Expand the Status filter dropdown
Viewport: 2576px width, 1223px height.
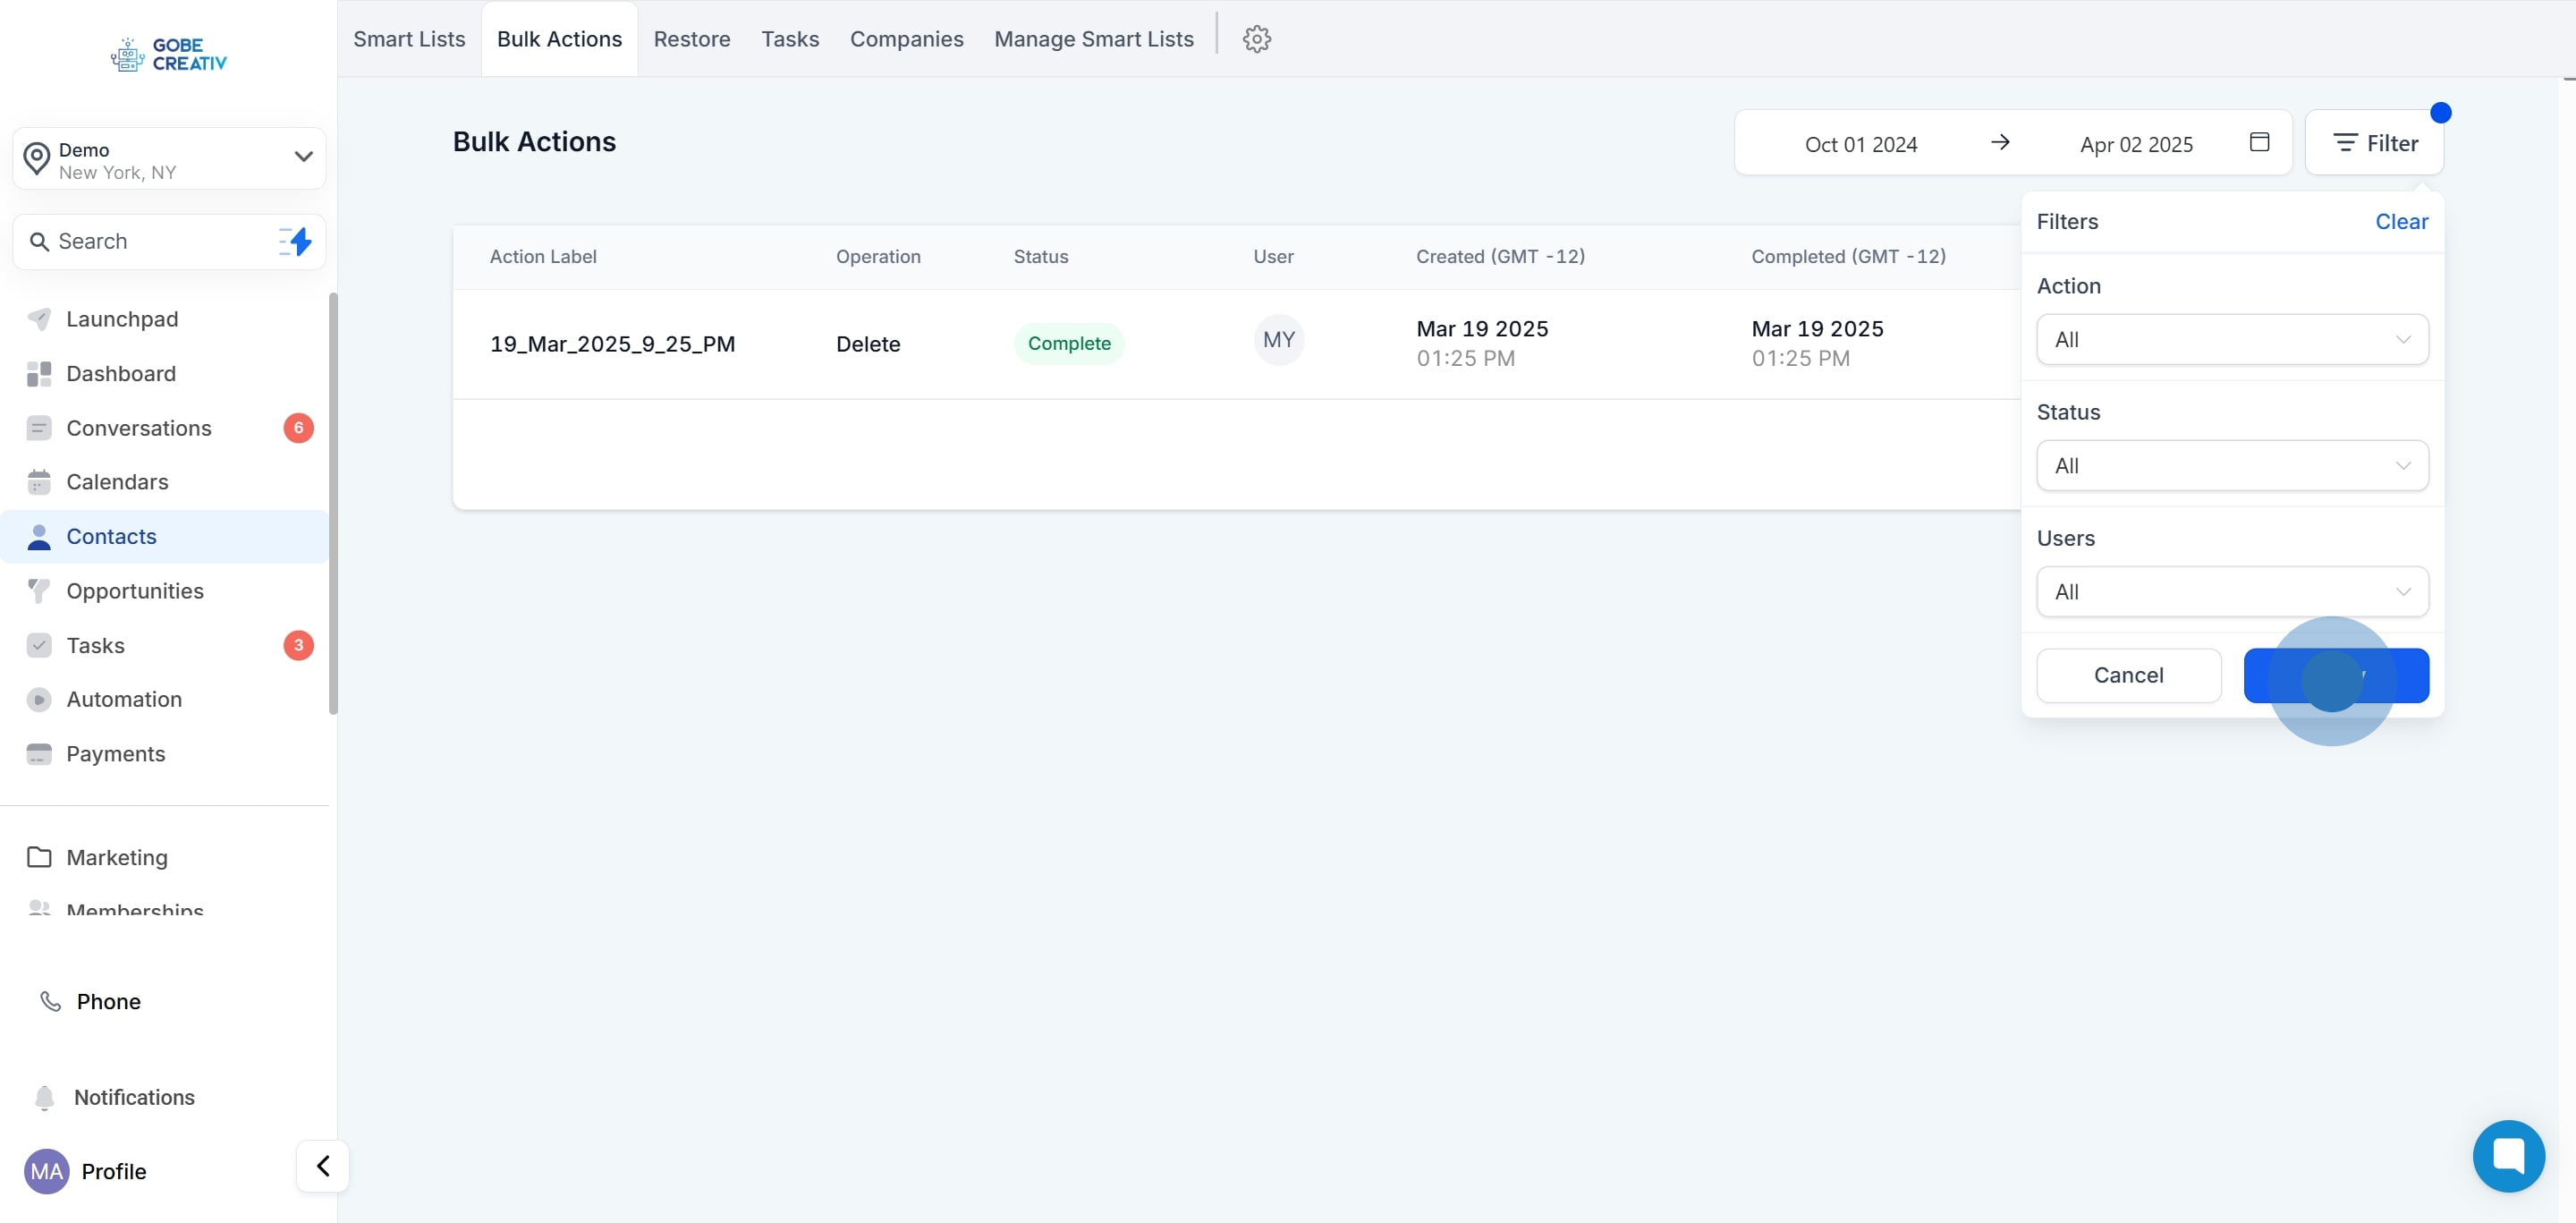(2231, 466)
